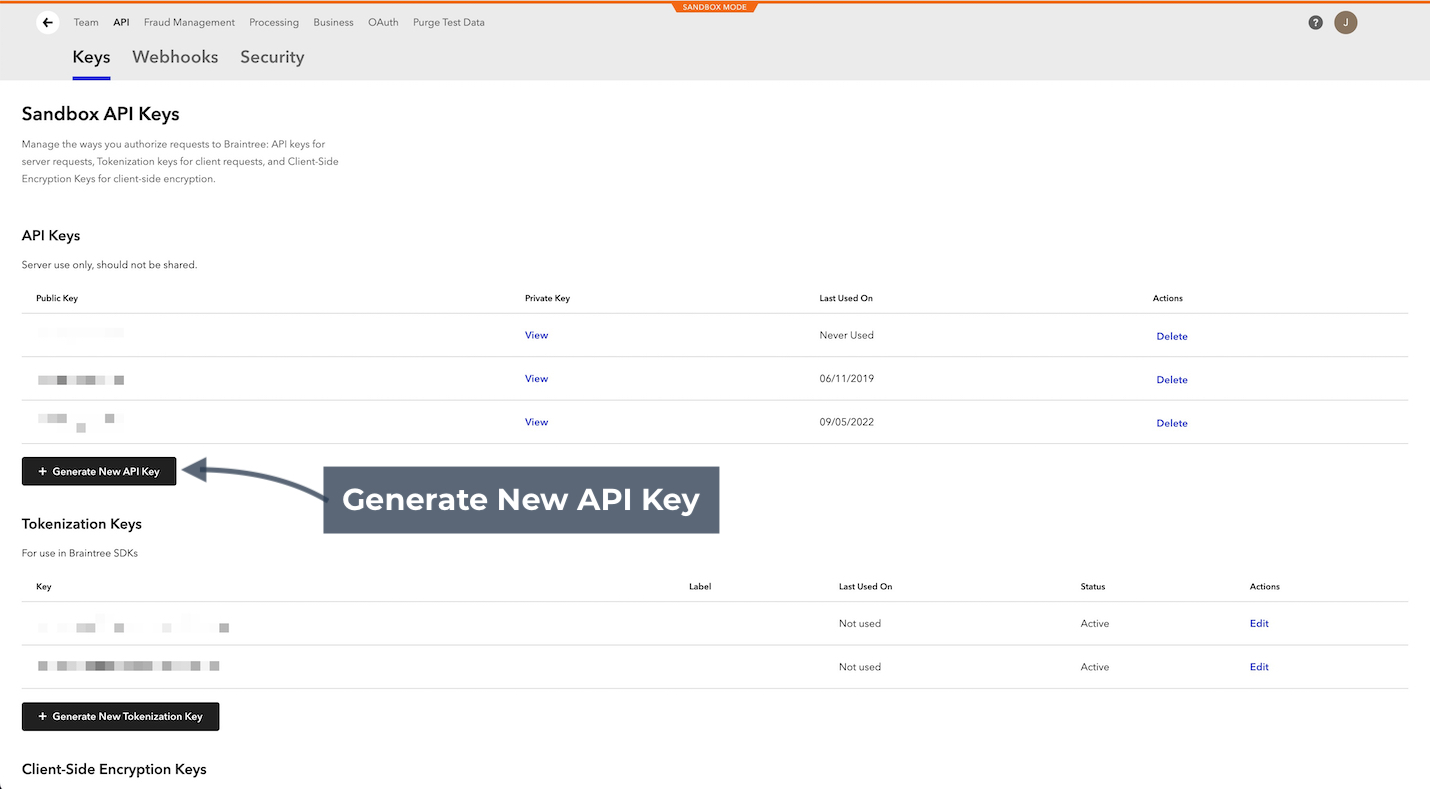The height and width of the screenshot is (789, 1430).
Task: View private key for Never Used row
Action: coord(536,335)
